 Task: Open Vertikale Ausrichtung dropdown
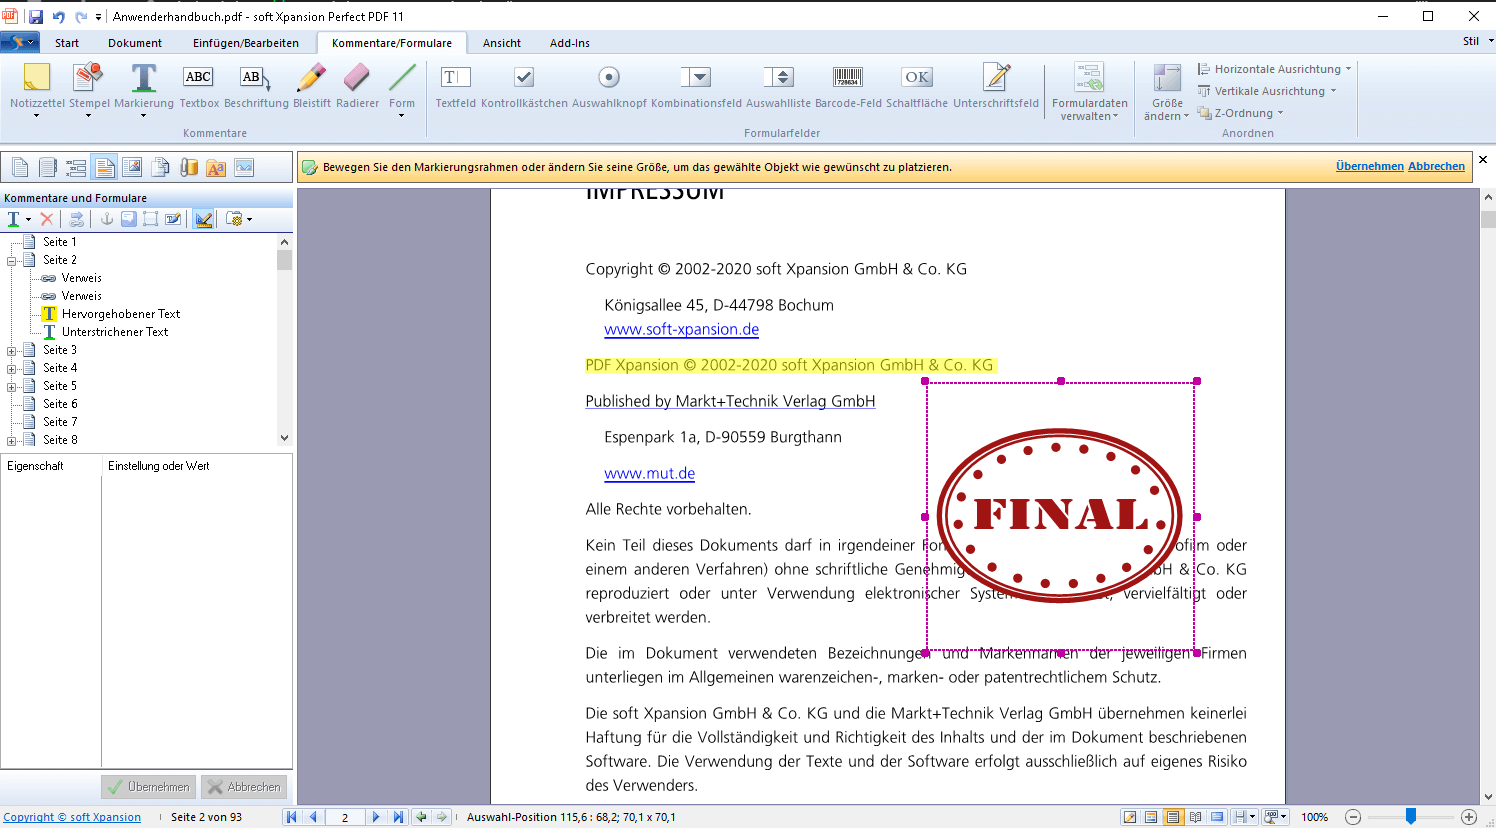[x=1267, y=91]
